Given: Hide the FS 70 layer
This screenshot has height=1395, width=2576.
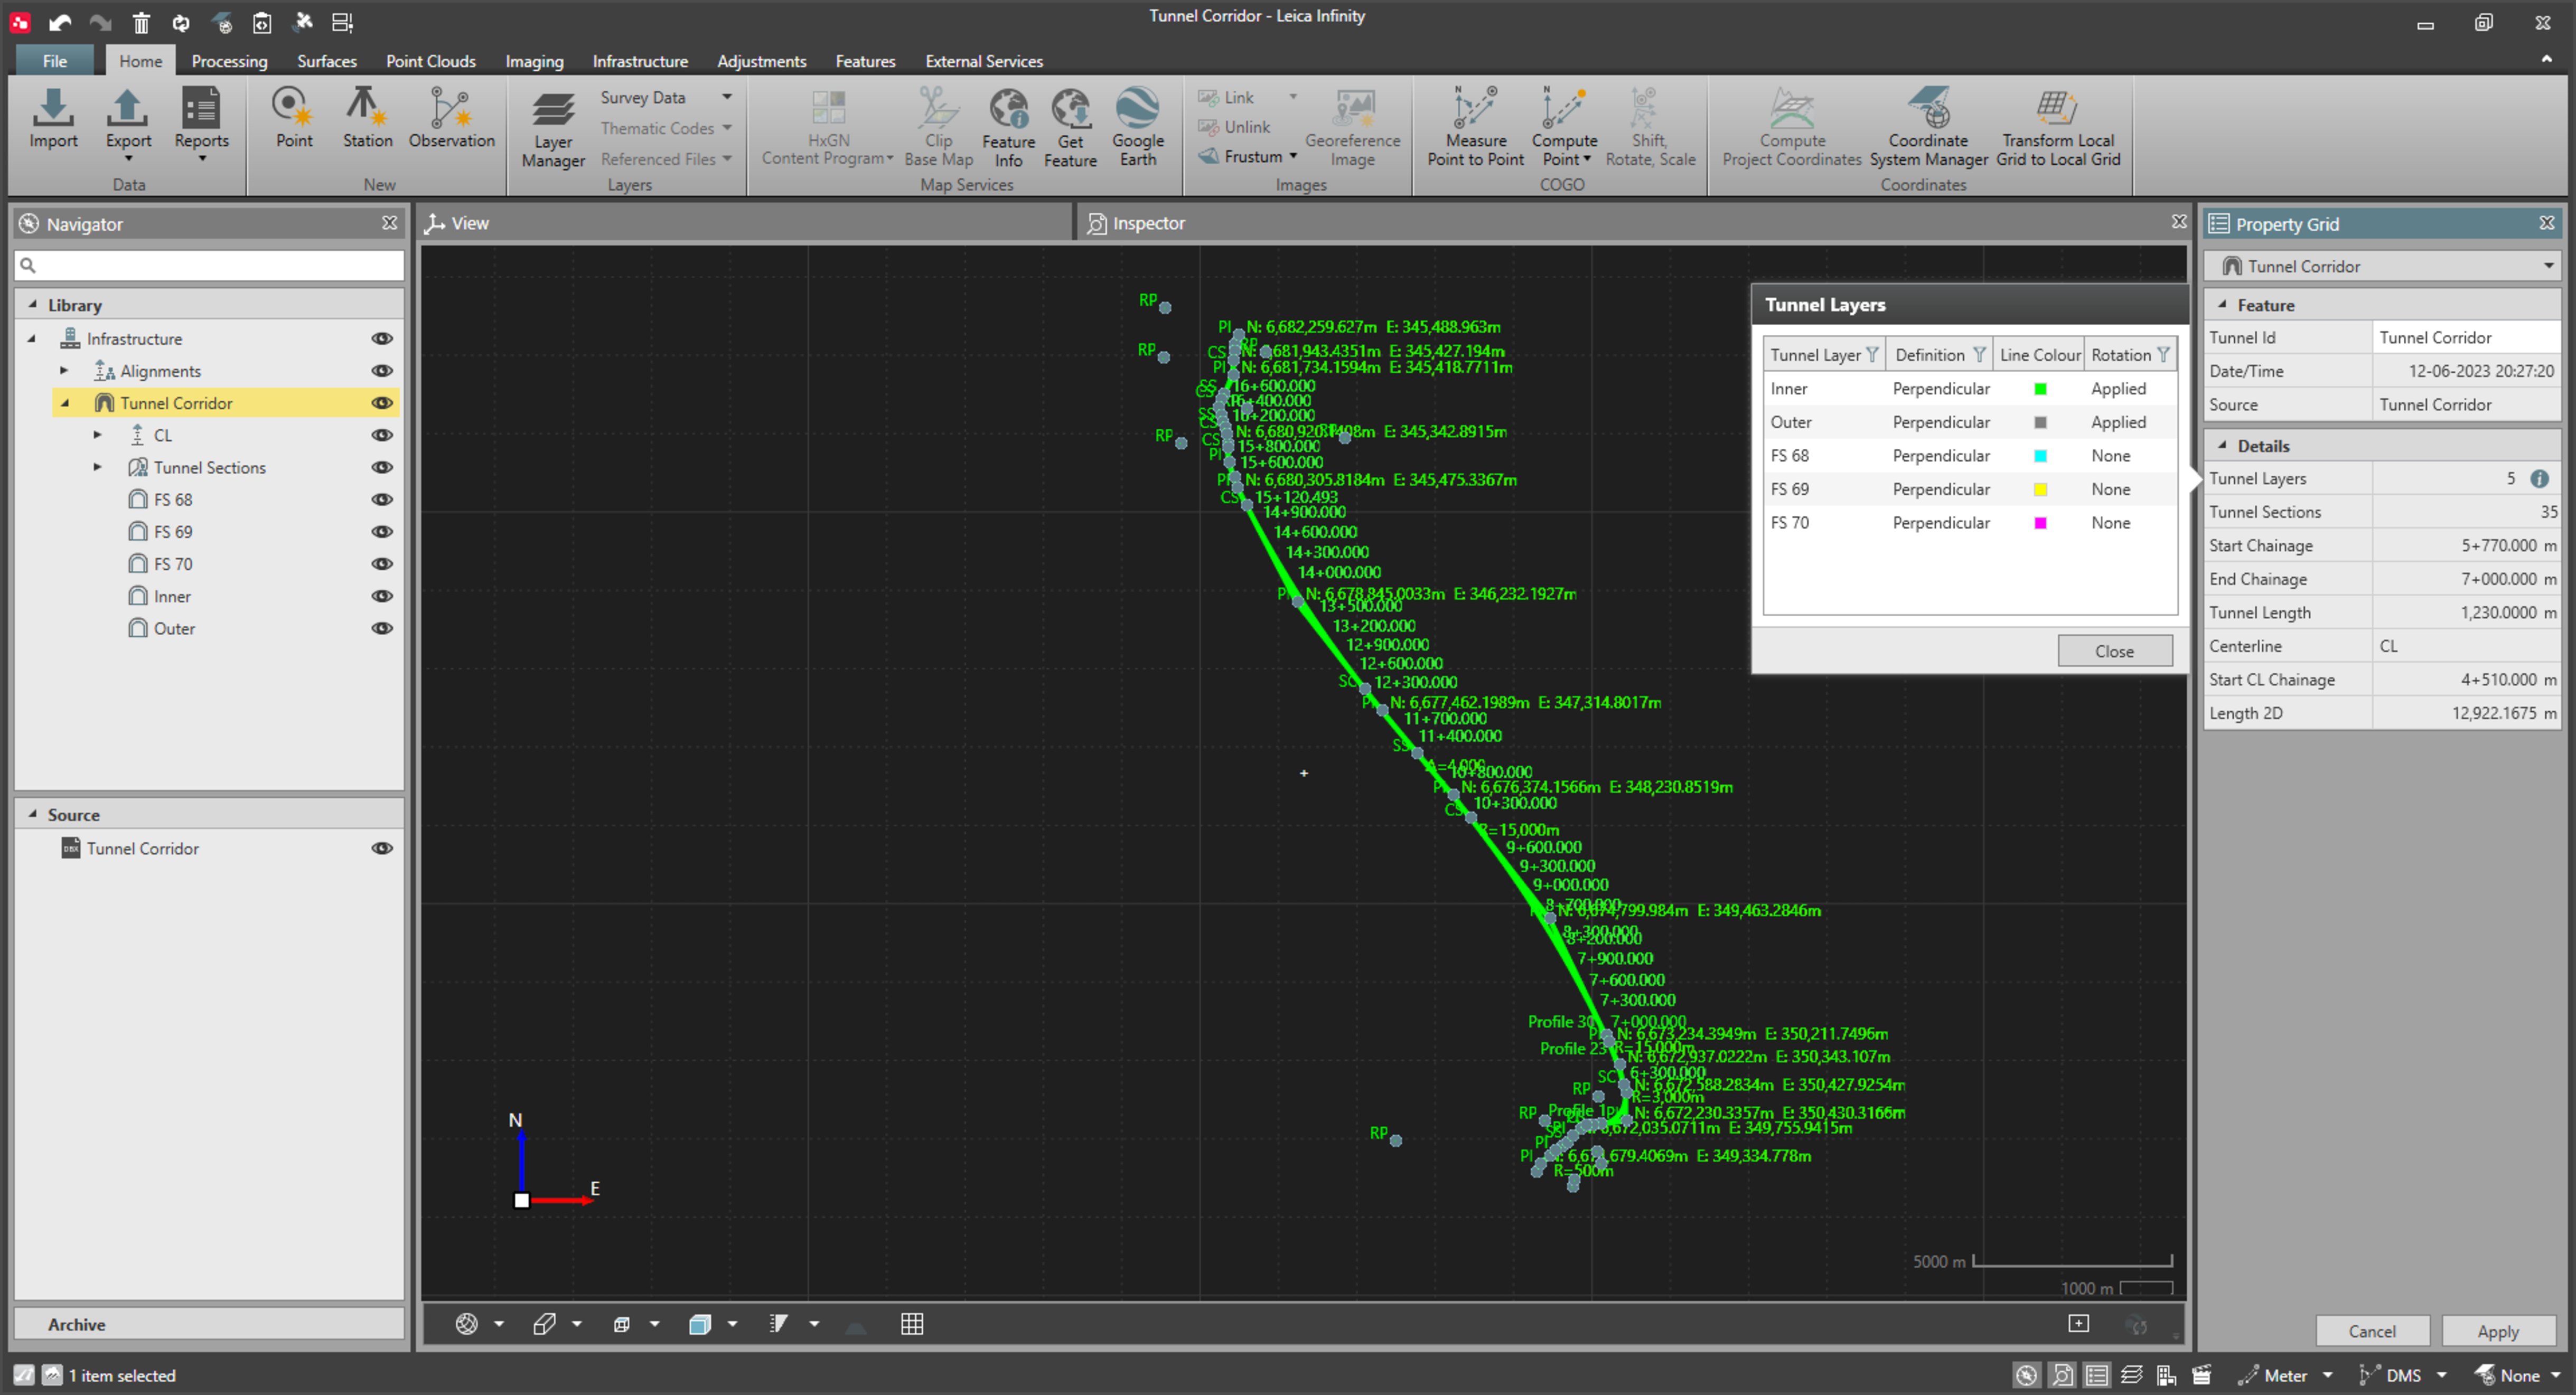Looking at the screenshot, I should [381, 564].
